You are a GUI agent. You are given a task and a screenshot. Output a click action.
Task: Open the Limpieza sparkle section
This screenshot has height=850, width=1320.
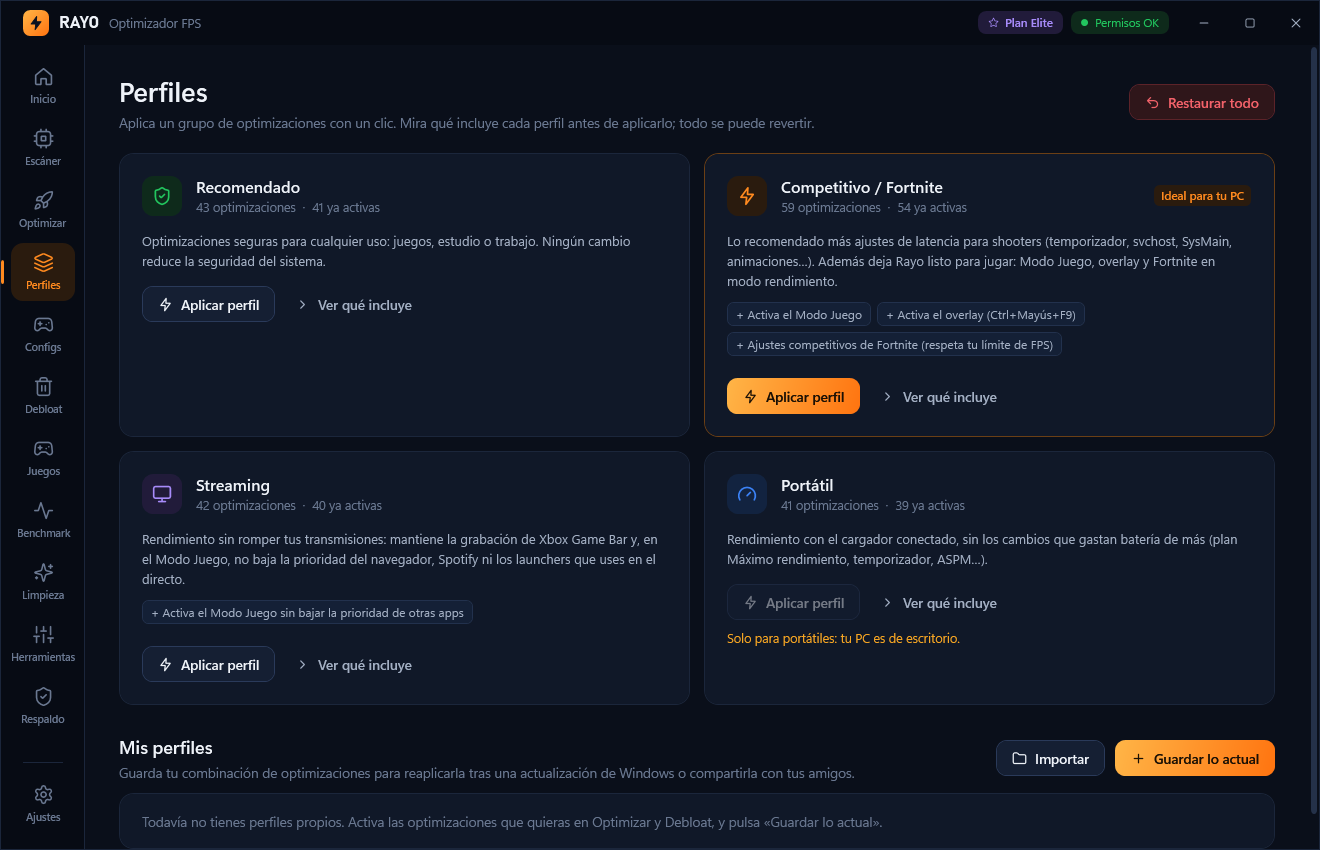point(43,582)
